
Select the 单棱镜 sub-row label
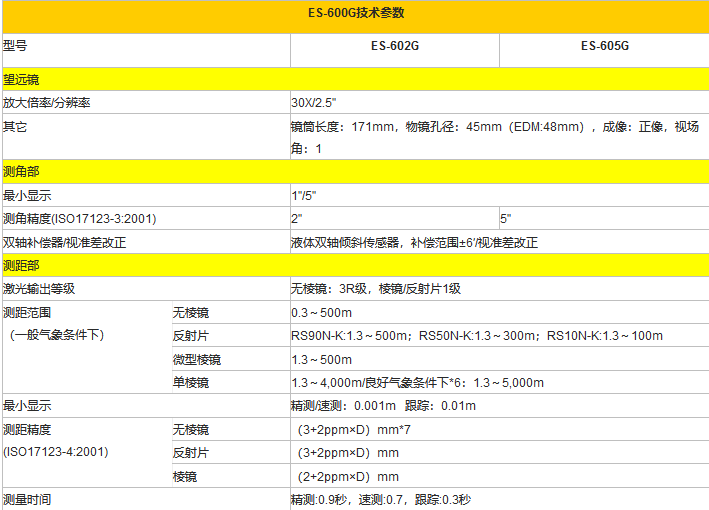click(191, 382)
